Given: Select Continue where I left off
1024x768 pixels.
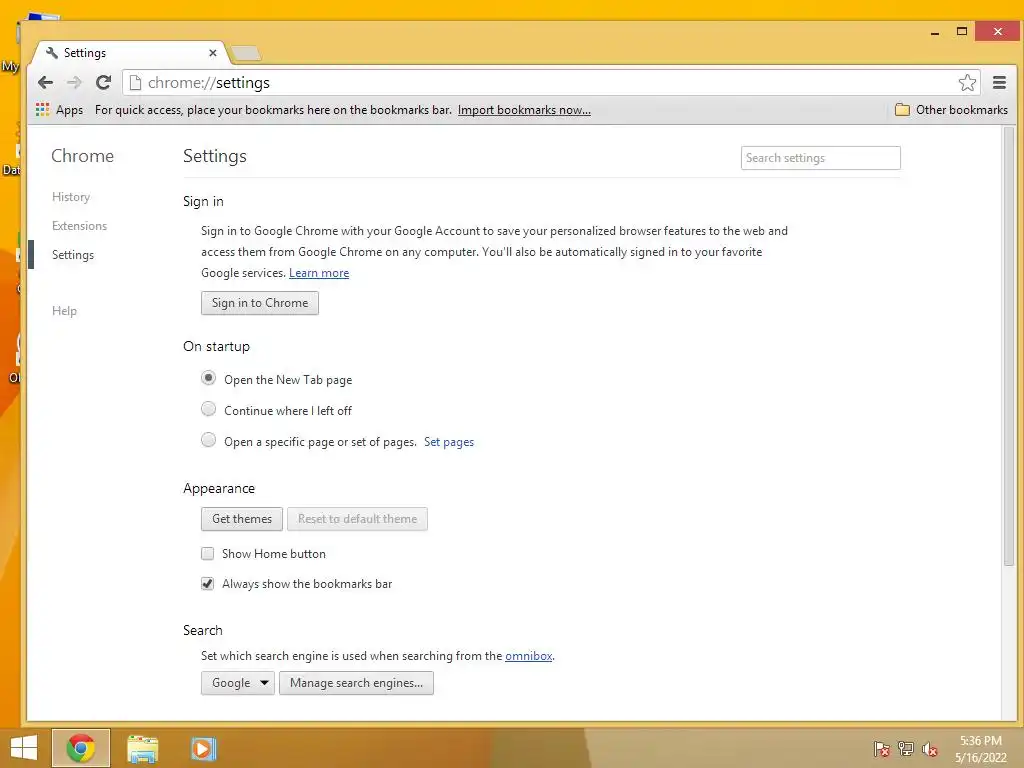Looking at the screenshot, I should coord(208,409).
